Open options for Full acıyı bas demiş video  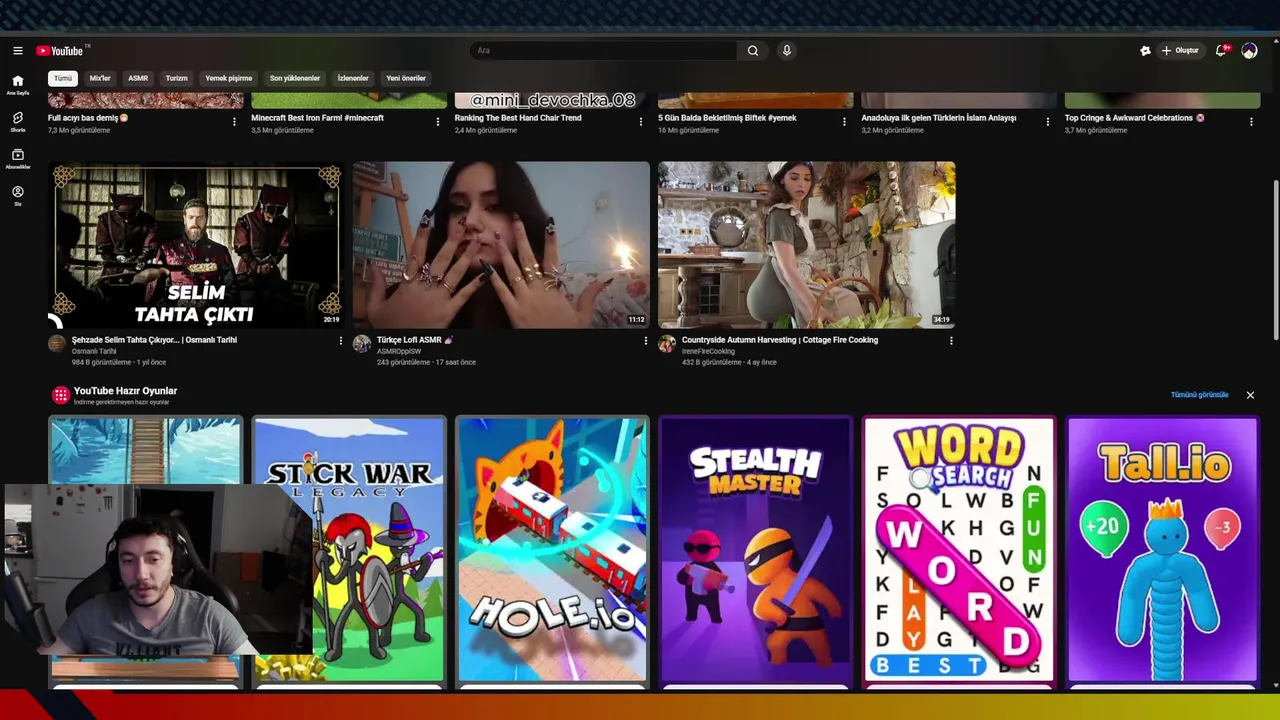pos(234,122)
